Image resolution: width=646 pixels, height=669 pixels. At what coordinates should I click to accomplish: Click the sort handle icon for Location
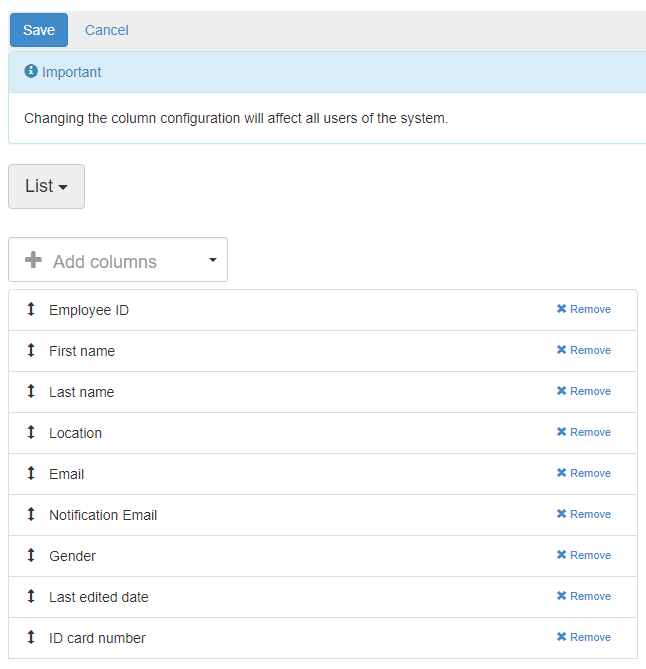point(31,433)
